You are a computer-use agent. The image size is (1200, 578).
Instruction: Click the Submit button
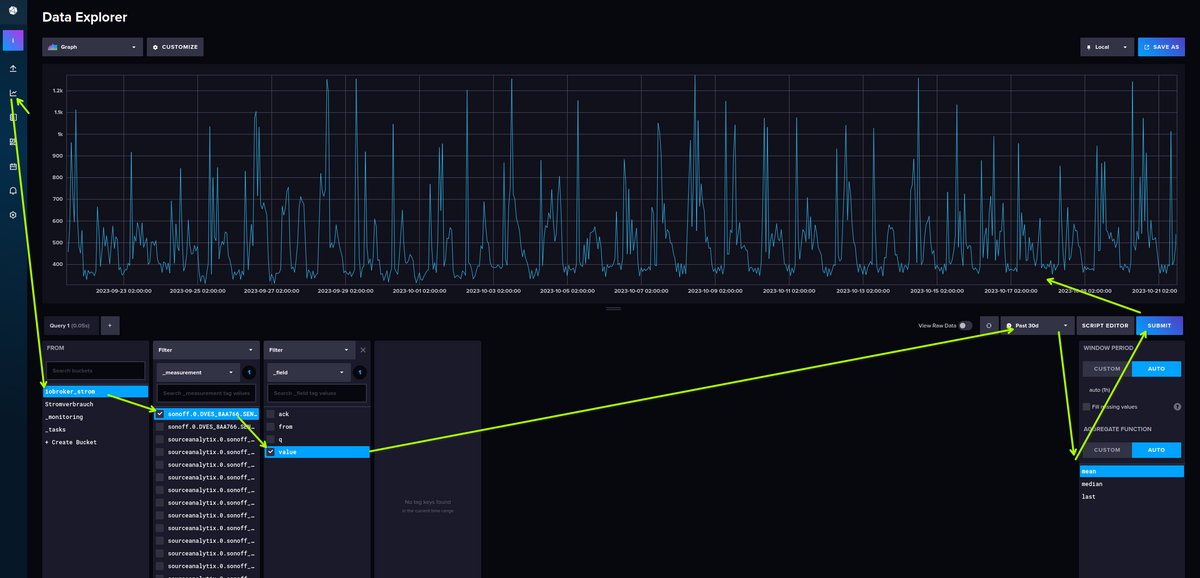(1159, 325)
